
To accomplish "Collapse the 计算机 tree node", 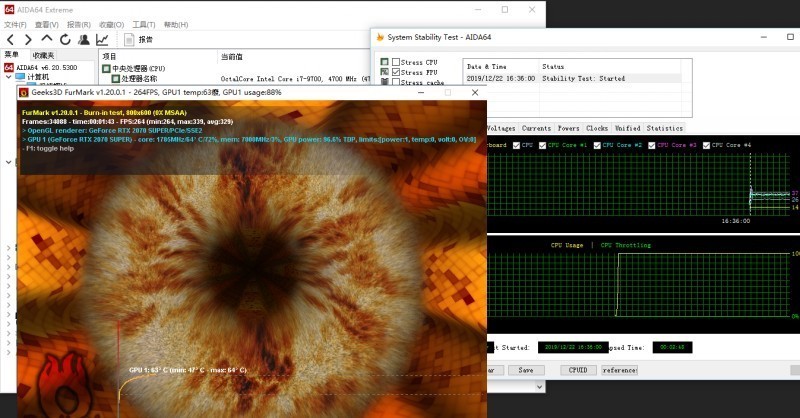I will [8, 77].
